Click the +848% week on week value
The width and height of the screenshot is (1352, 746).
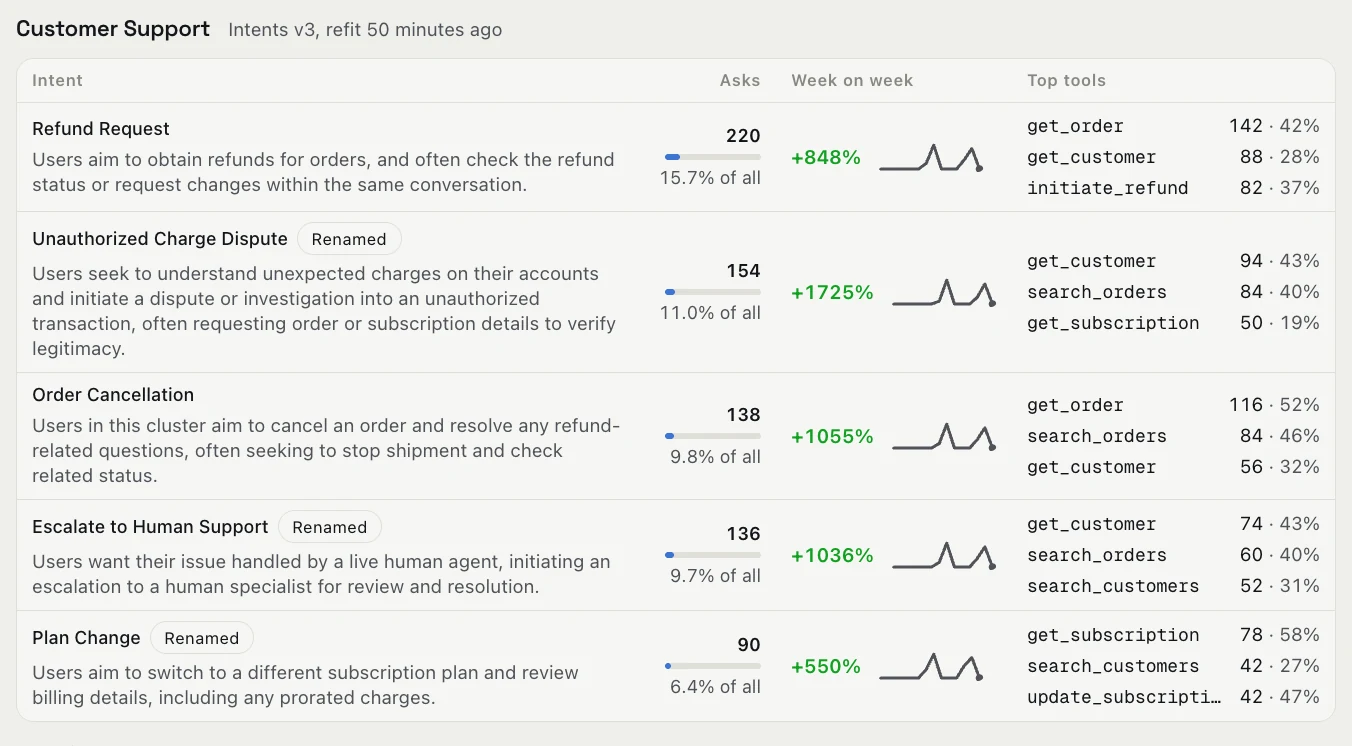pos(826,157)
